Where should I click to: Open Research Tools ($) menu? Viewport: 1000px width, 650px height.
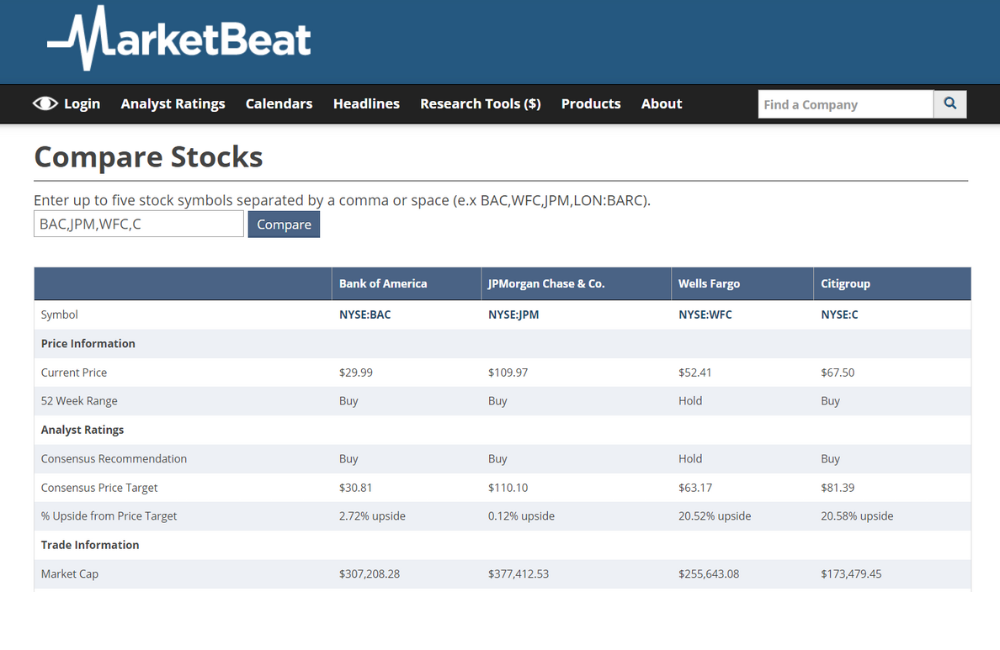[480, 104]
